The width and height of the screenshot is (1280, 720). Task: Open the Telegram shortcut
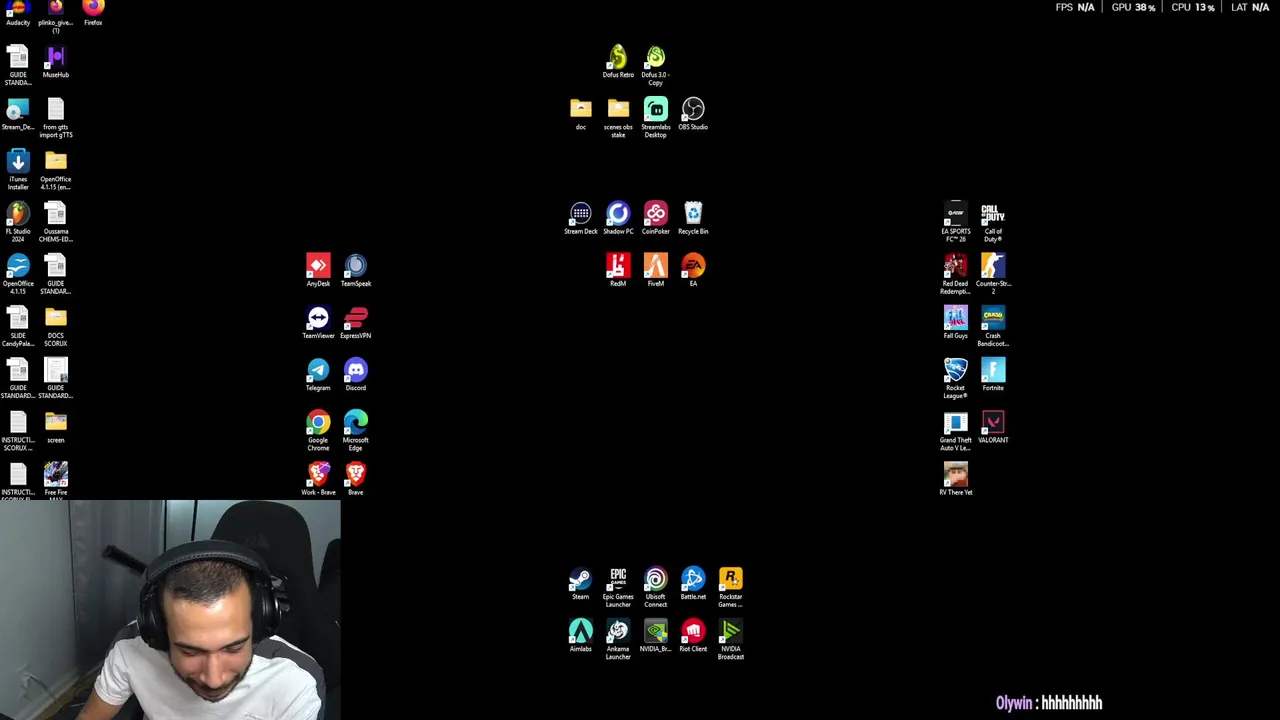(x=318, y=374)
